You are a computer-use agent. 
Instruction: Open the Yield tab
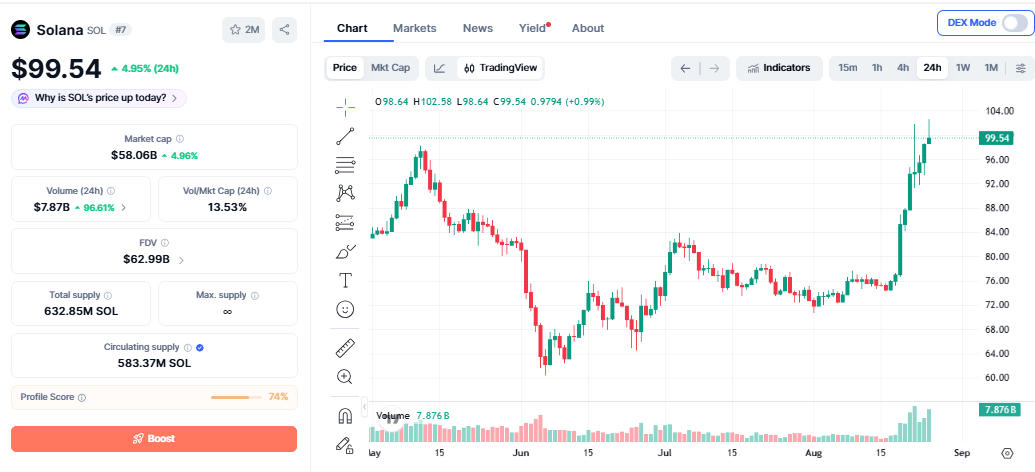(x=532, y=28)
